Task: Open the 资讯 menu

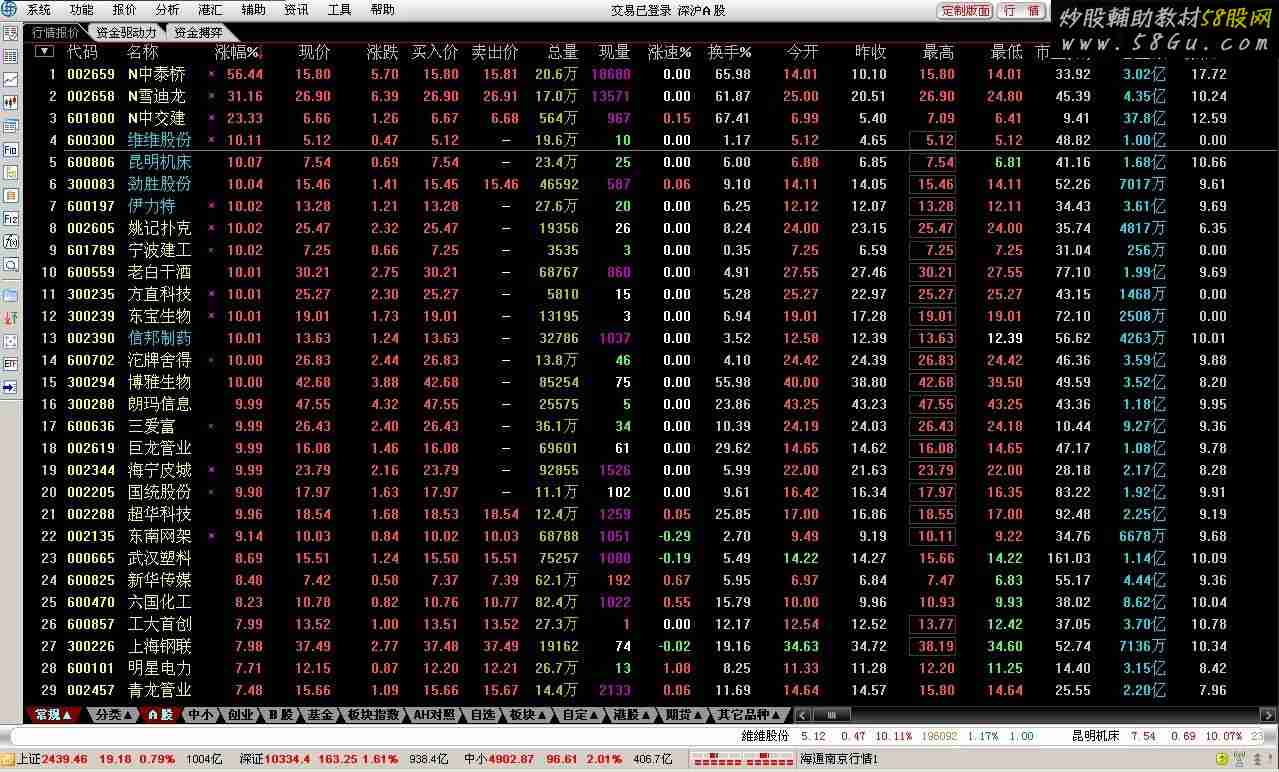Action: (297, 10)
